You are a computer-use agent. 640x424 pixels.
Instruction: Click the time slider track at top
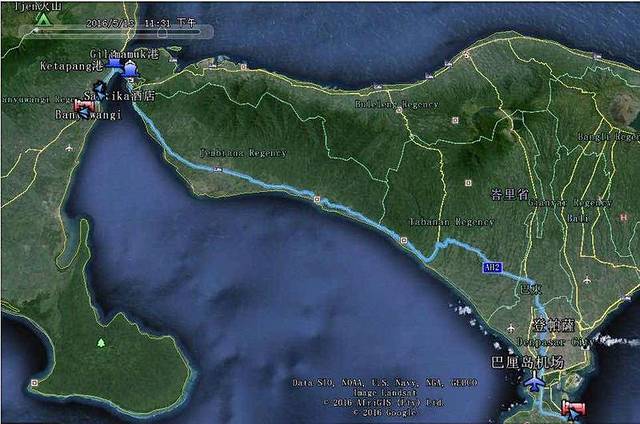point(100,31)
